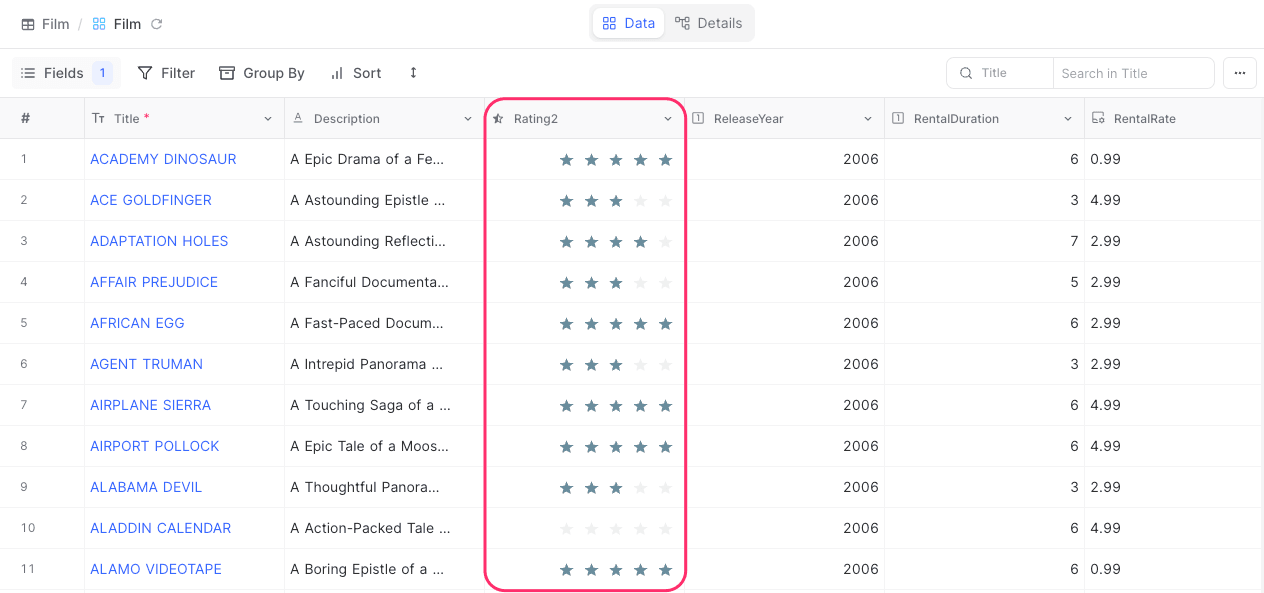Expand the ReleaseYear column menu chevron
Image resolution: width=1264 pixels, height=593 pixels.
[x=868, y=119]
